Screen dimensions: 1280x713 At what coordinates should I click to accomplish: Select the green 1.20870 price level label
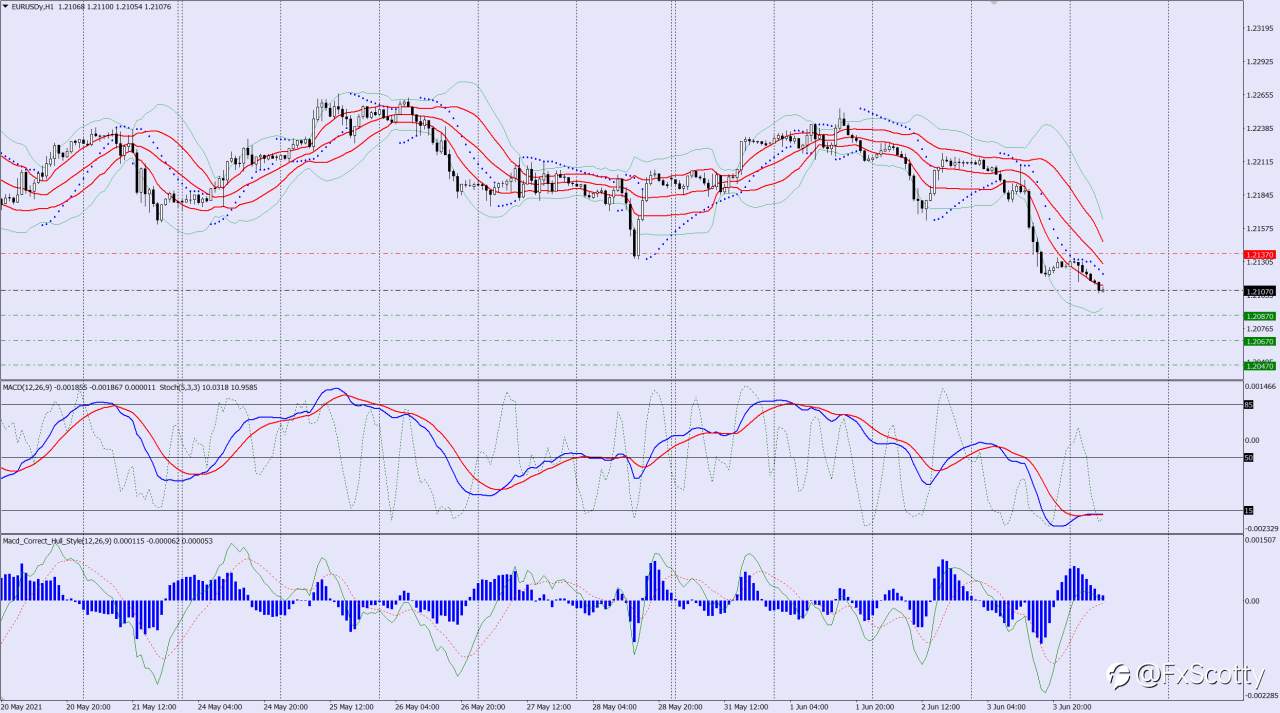pos(1260,316)
